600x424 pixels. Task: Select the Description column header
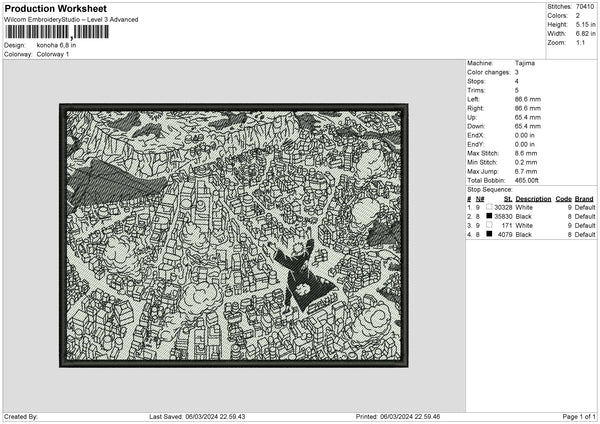point(533,198)
